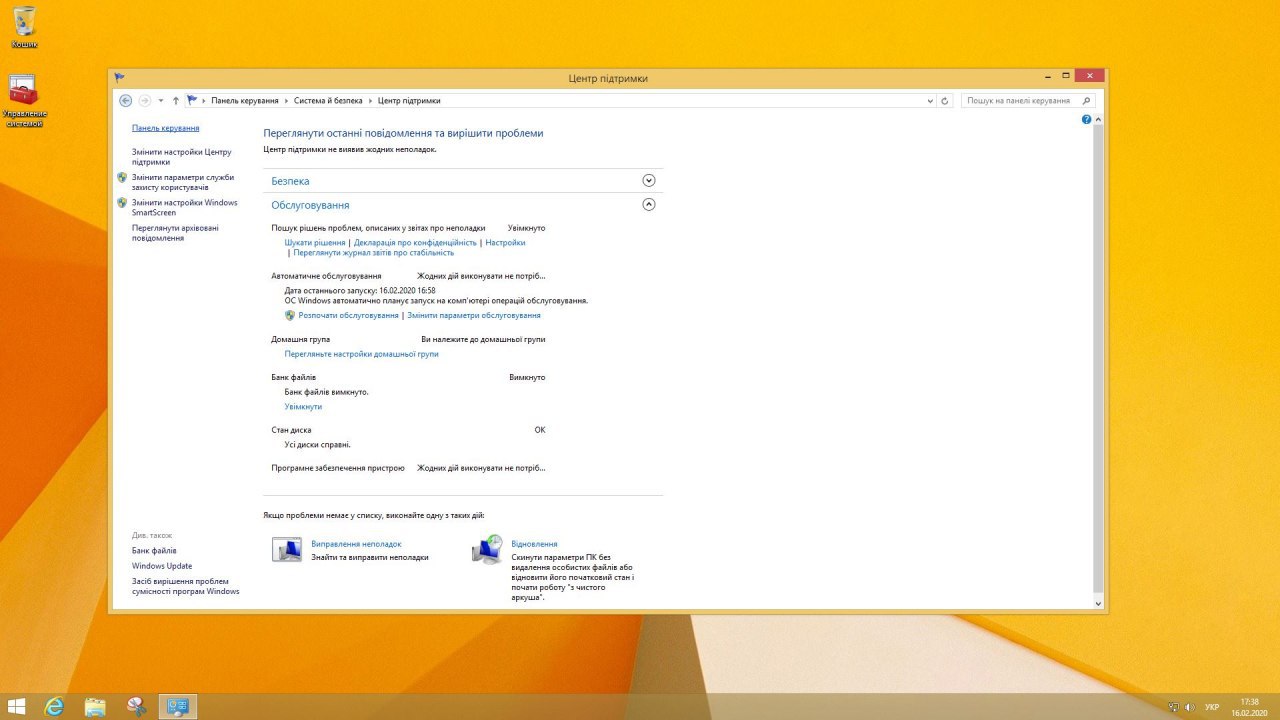Viewport: 1280px width, 720px height.
Task: Click the search magnifier icon
Action: coord(1087,101)
